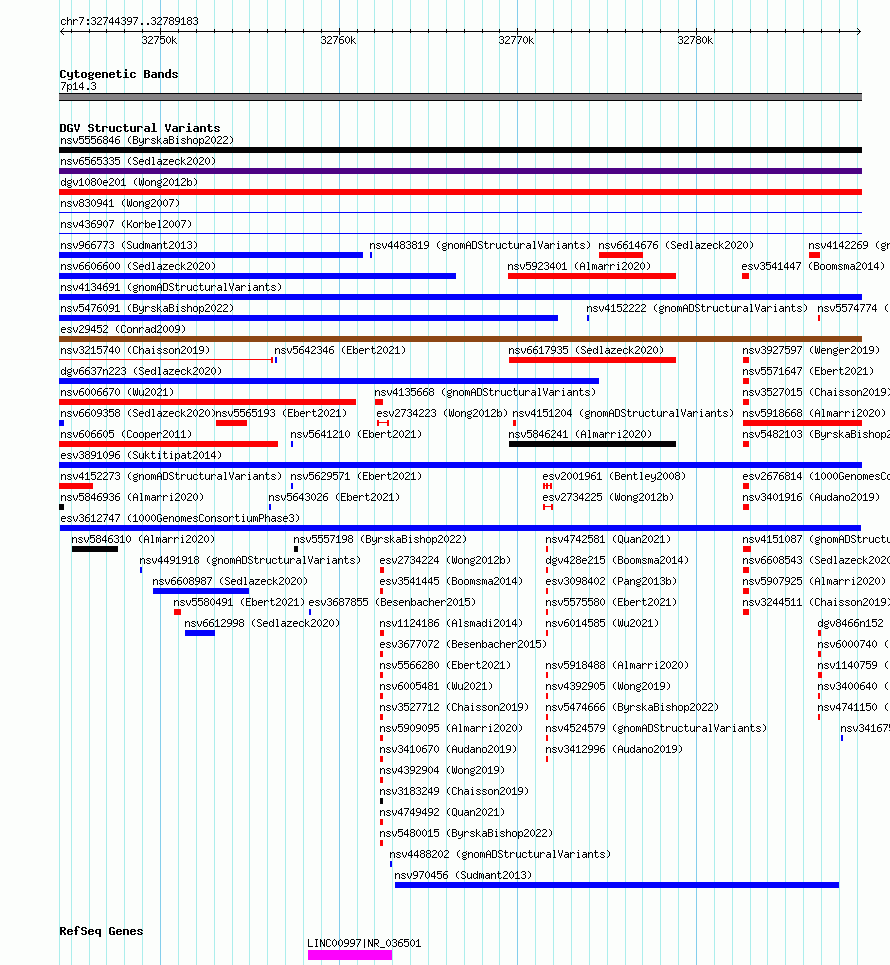Open the dgv1080e201 (Wong2012b) label
Viewport: 890px width, 965px height.
(129, 182)
